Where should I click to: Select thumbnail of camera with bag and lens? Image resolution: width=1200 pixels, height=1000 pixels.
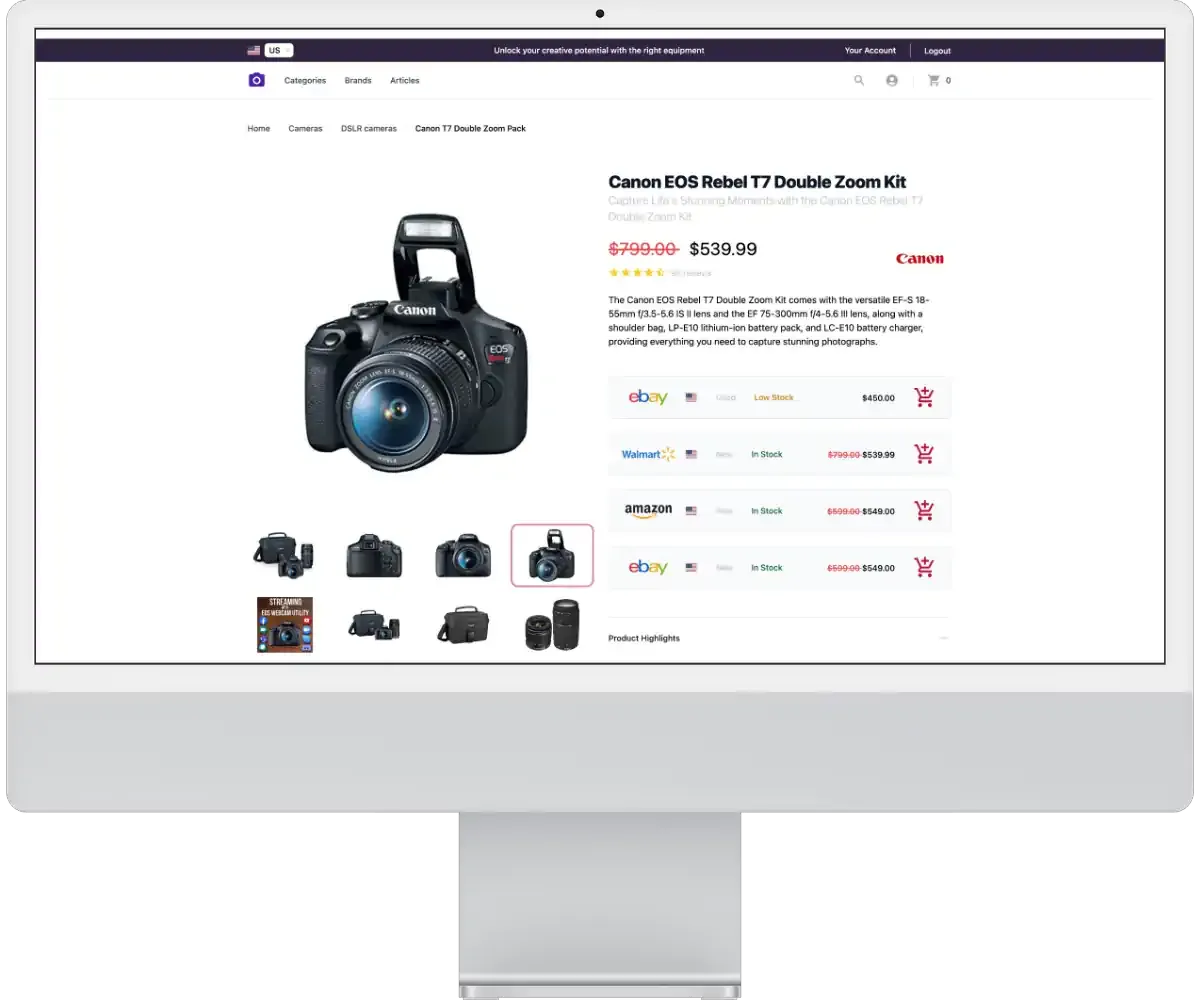coord(285,555)
